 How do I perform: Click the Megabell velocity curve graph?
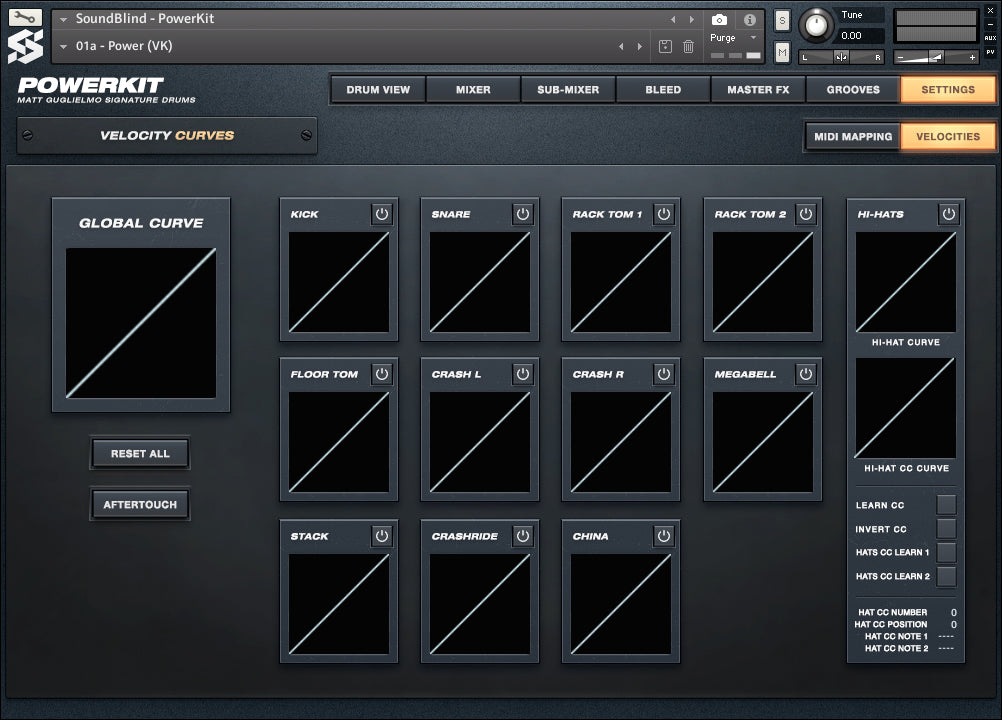(x=763, y=442)
